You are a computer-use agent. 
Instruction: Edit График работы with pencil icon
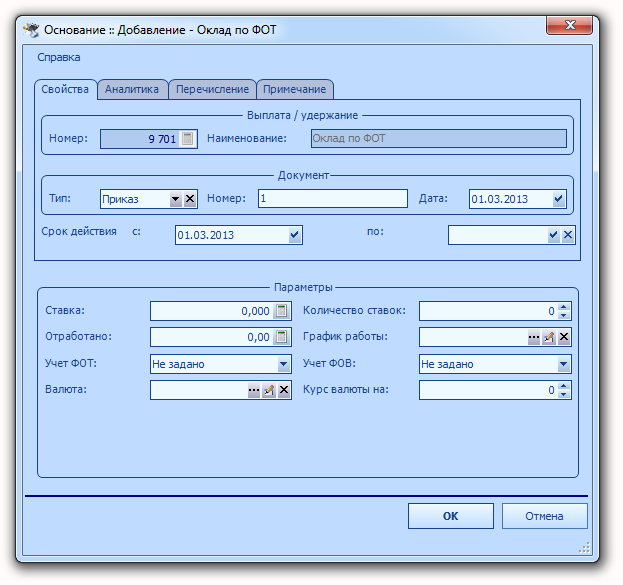point(549,337)
